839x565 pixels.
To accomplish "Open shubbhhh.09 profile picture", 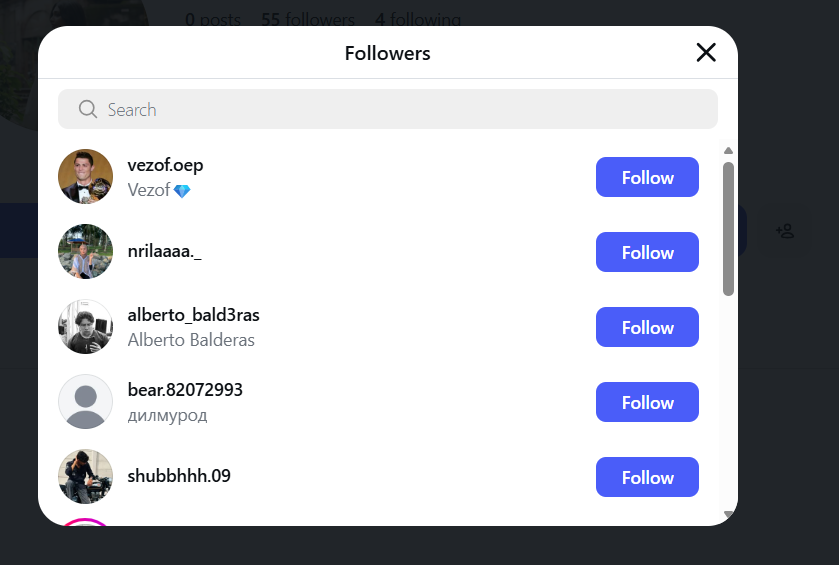I will [x=86, y=477].
